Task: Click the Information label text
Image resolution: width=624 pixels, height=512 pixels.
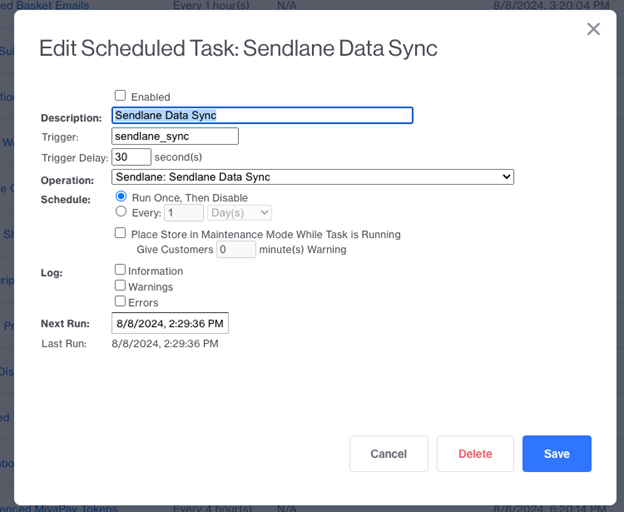Action: tap(156, 271)
